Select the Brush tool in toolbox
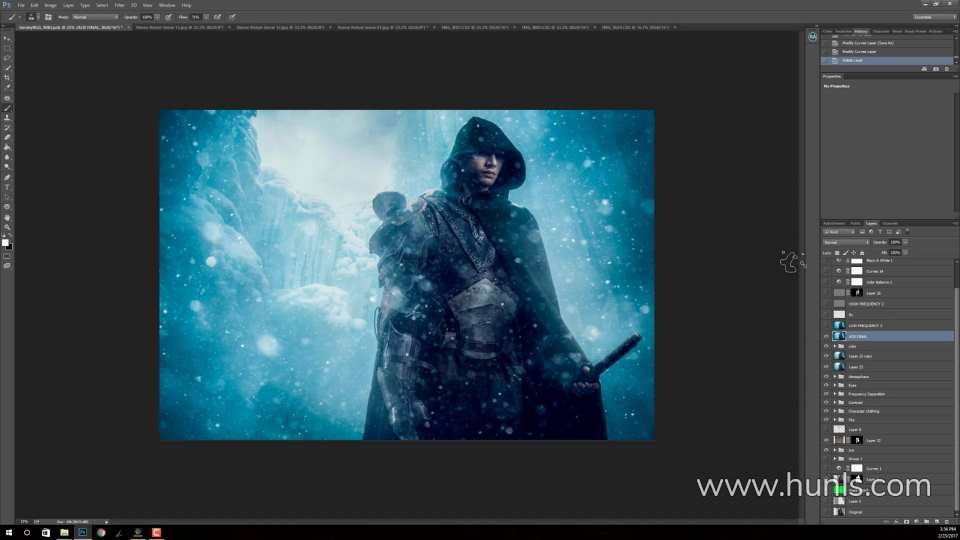The height and width of the screenshot is (540, 960). (7, 108)
